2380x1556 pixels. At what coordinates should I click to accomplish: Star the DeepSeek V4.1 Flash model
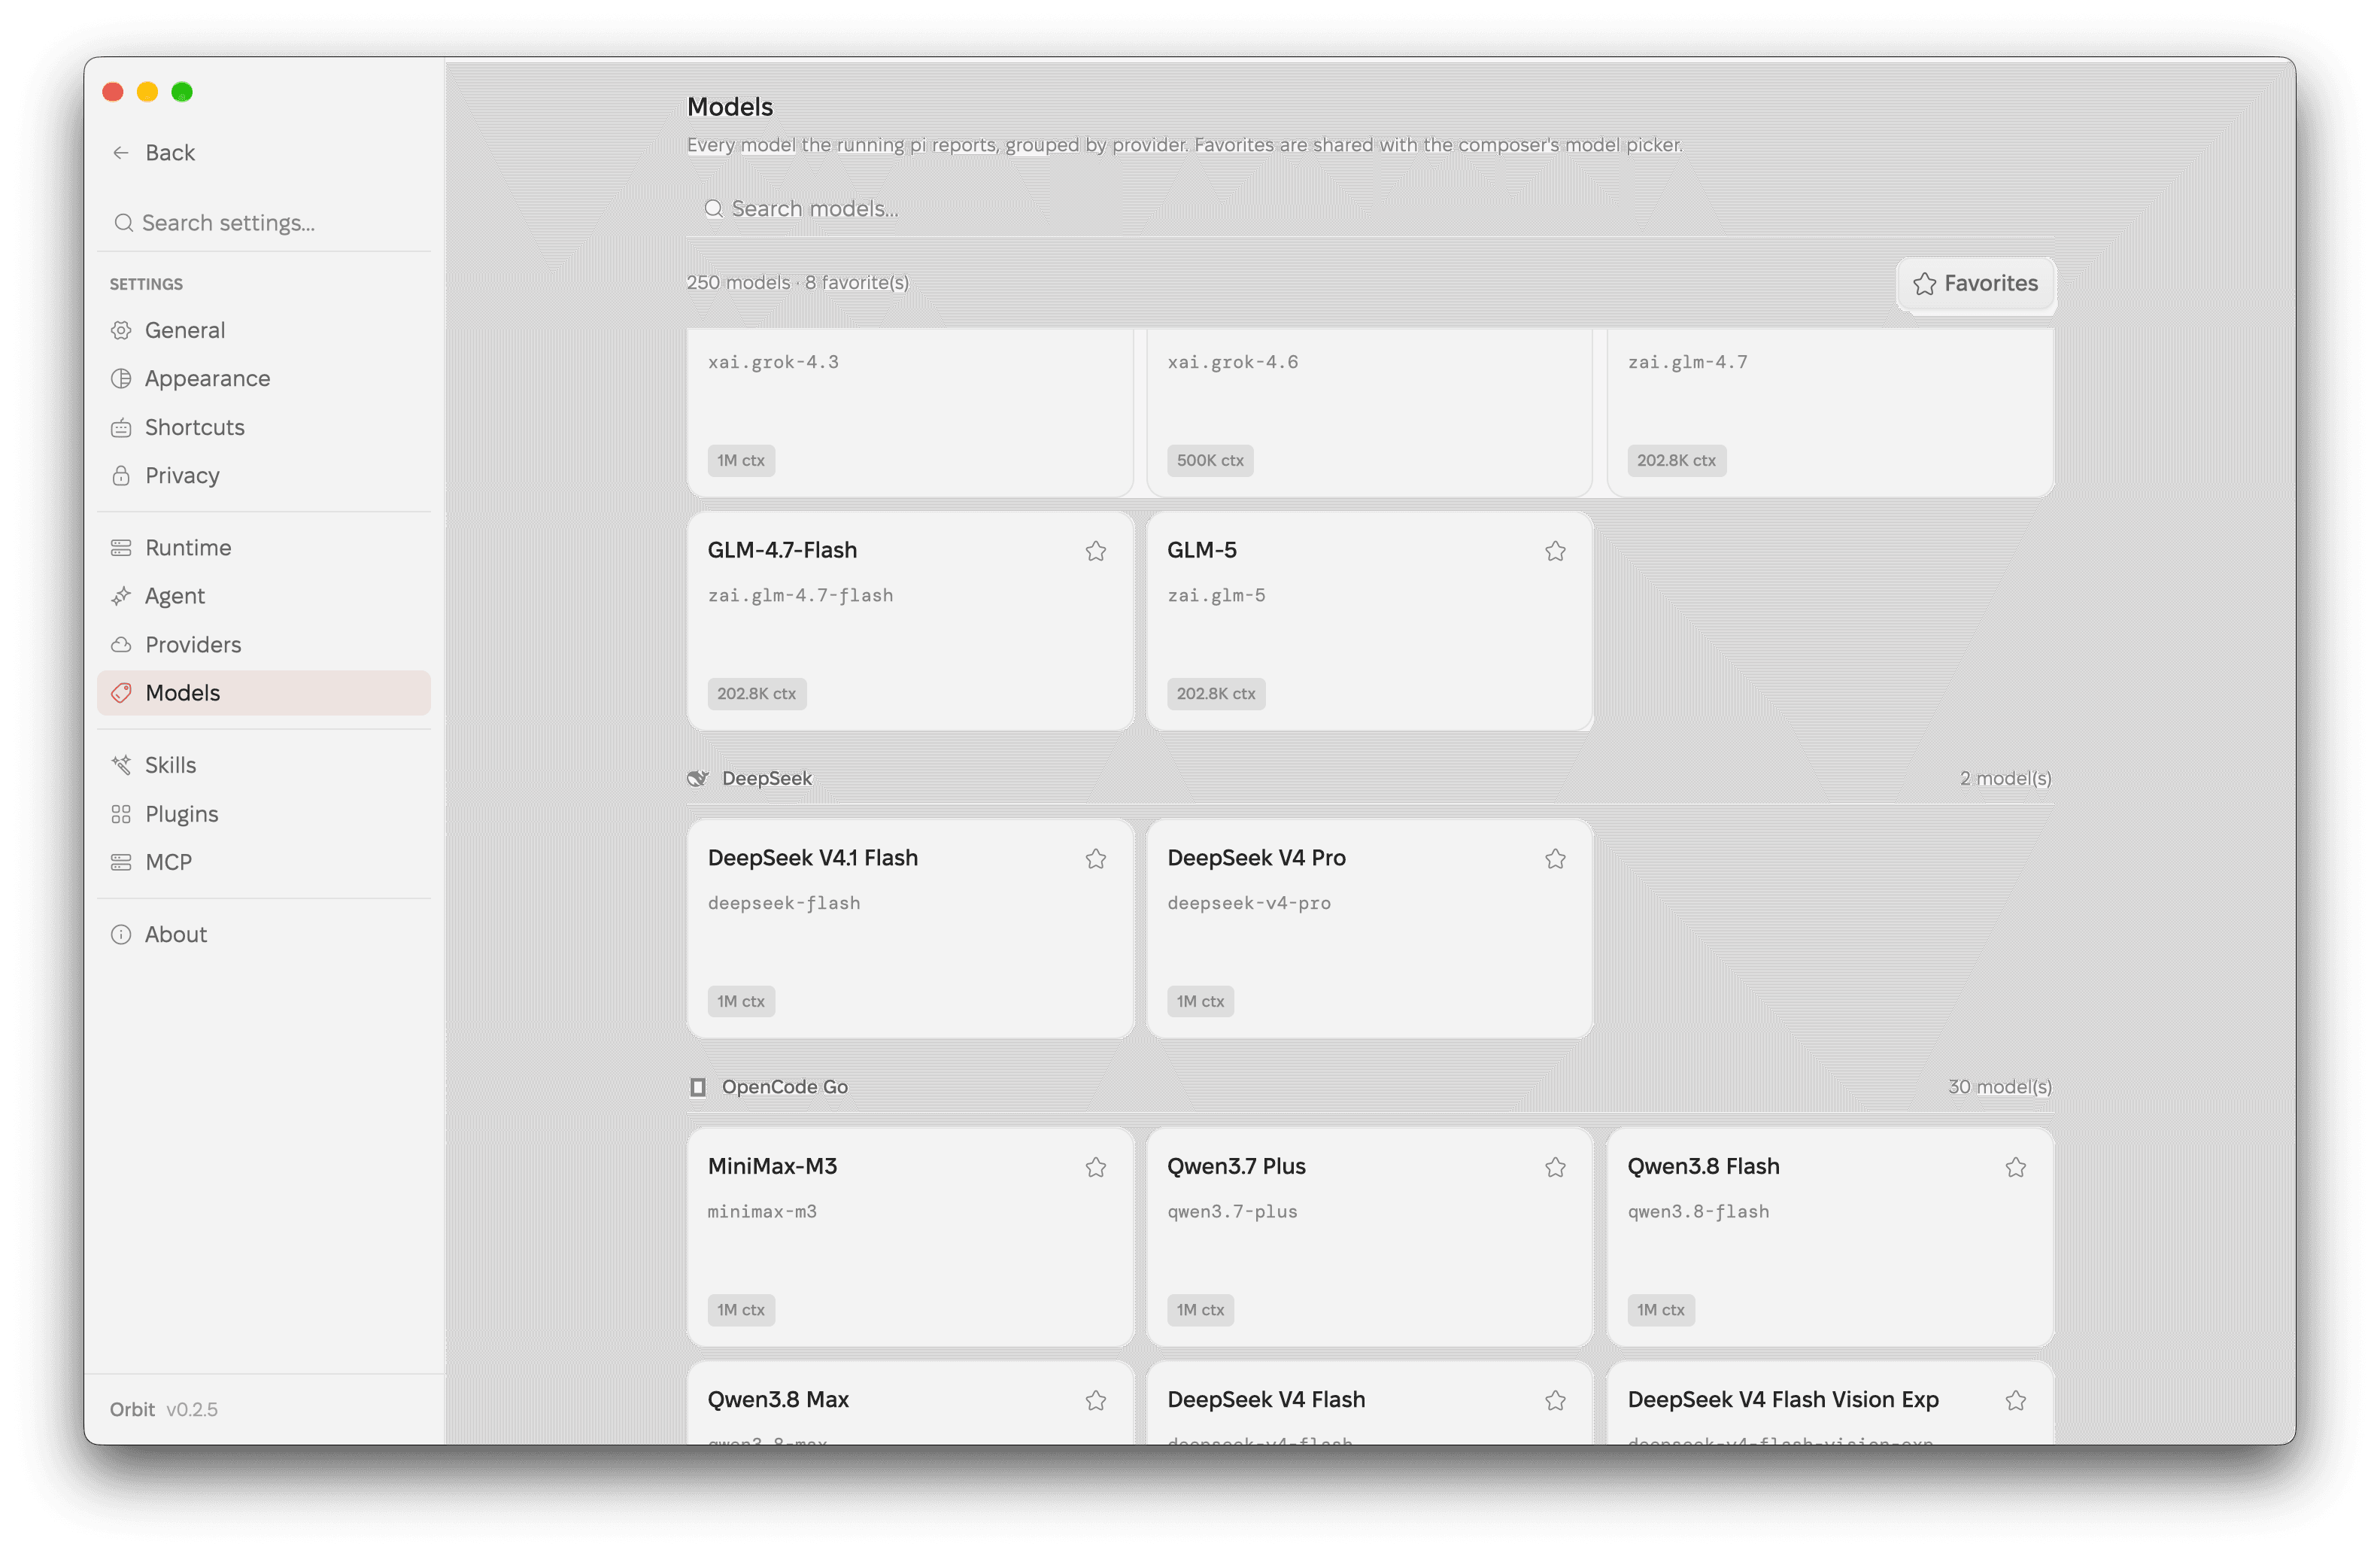[x=1096, y=859]
